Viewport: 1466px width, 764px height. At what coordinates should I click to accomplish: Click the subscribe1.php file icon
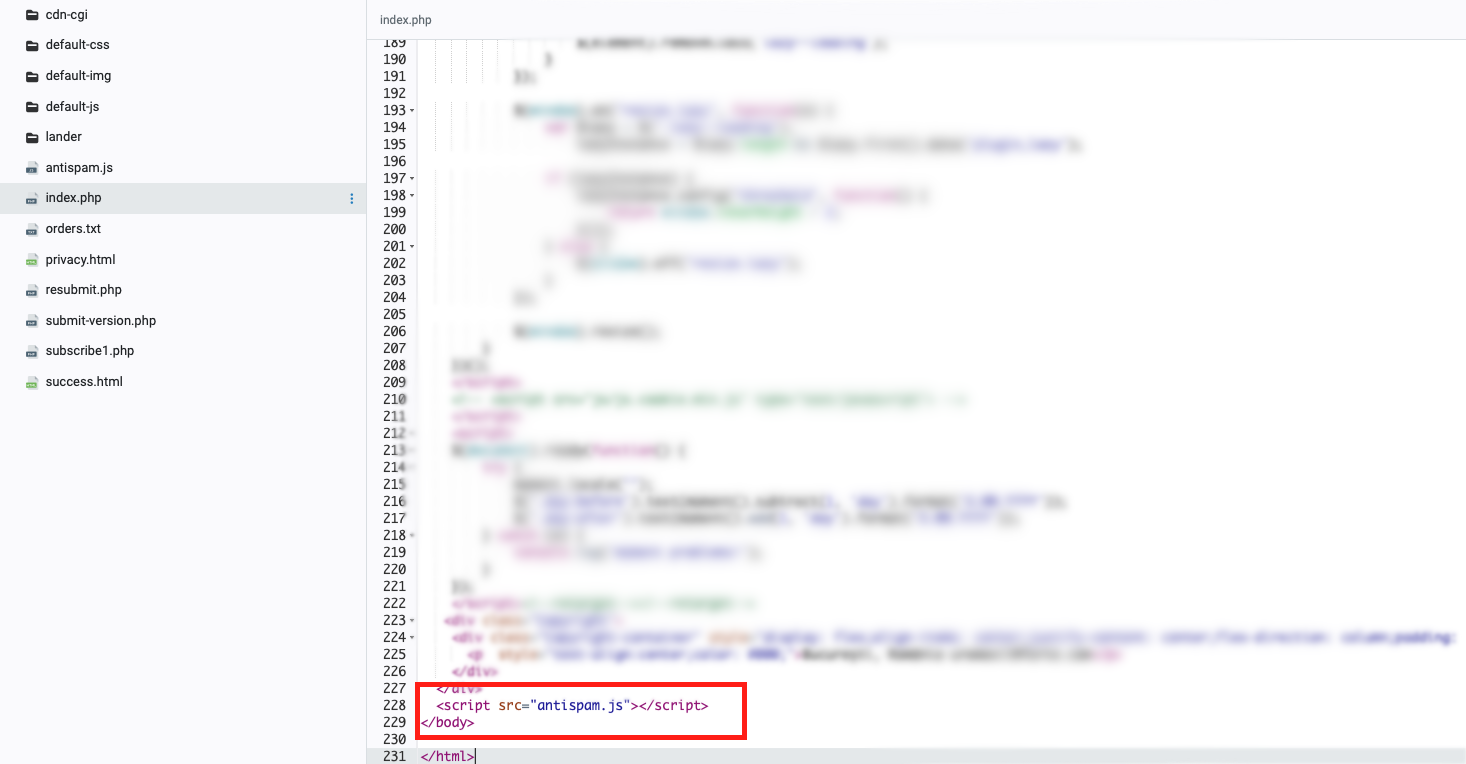pos(31,351)
